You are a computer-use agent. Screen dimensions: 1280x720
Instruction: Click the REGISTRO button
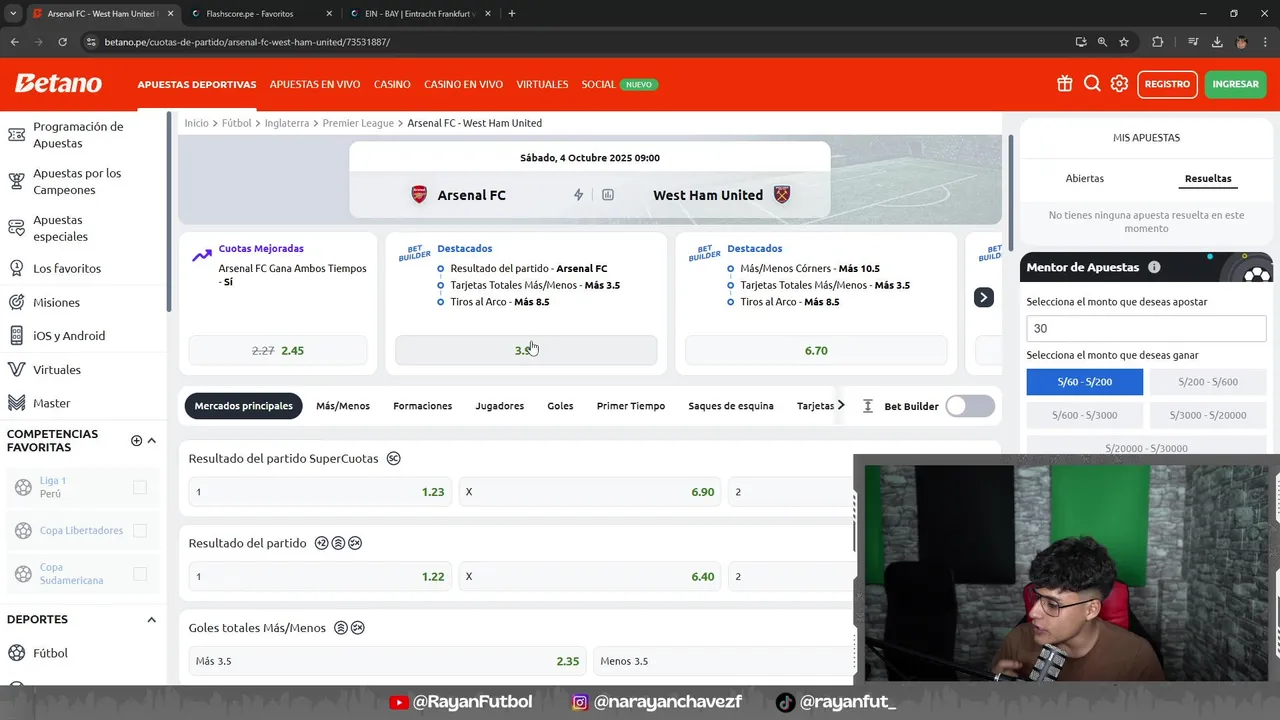coord(1167,84)
